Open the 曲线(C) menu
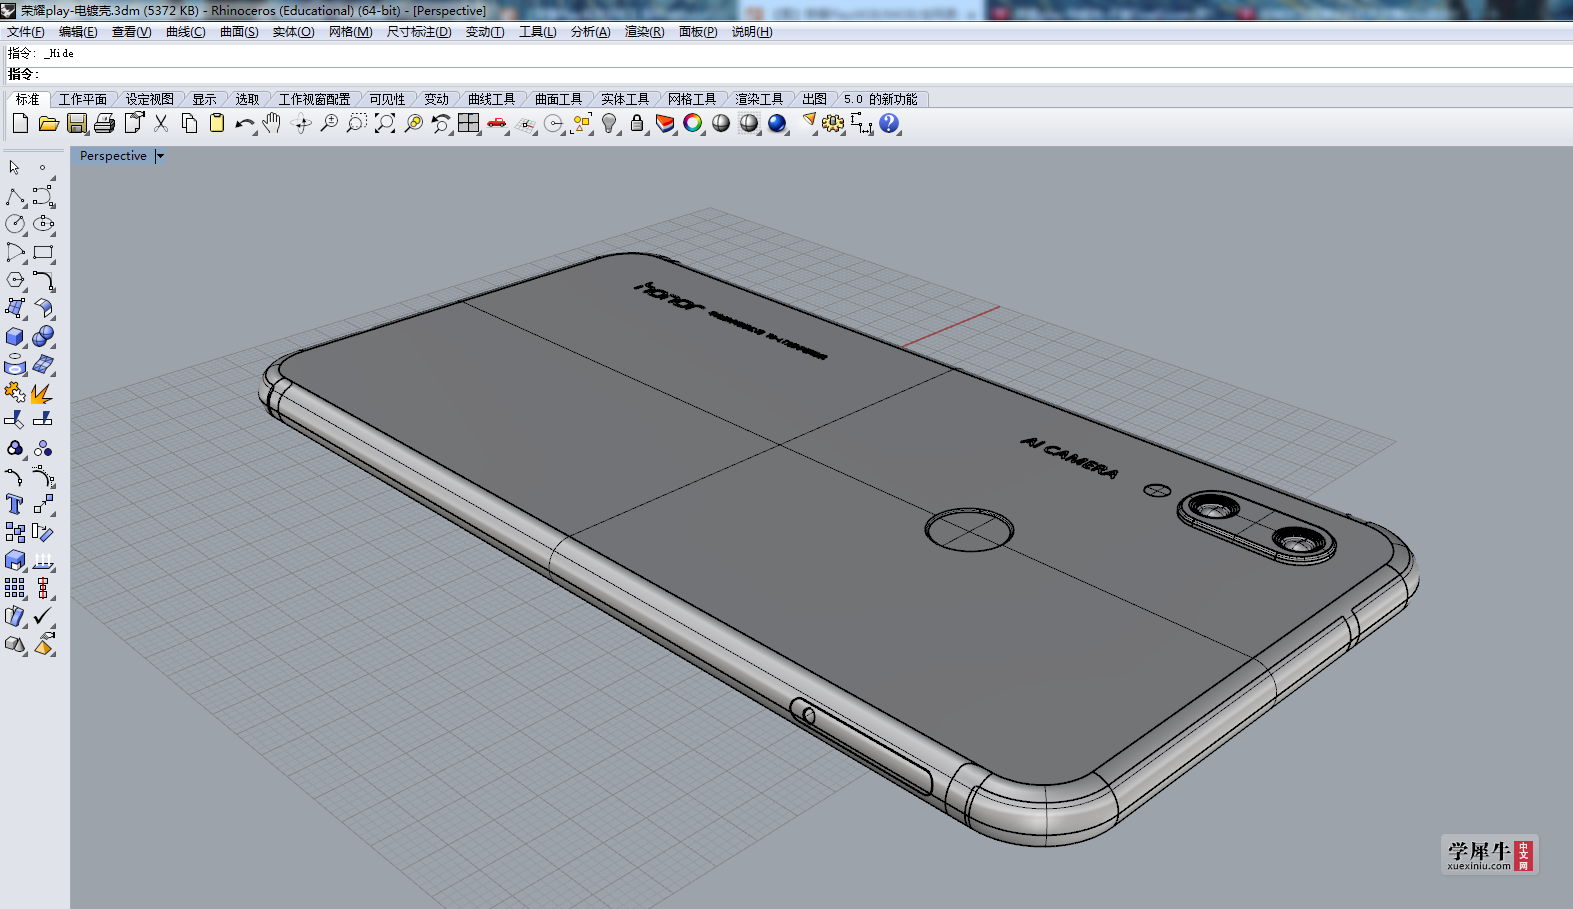This screenshot has height=909, width=1573. point(186,32)
